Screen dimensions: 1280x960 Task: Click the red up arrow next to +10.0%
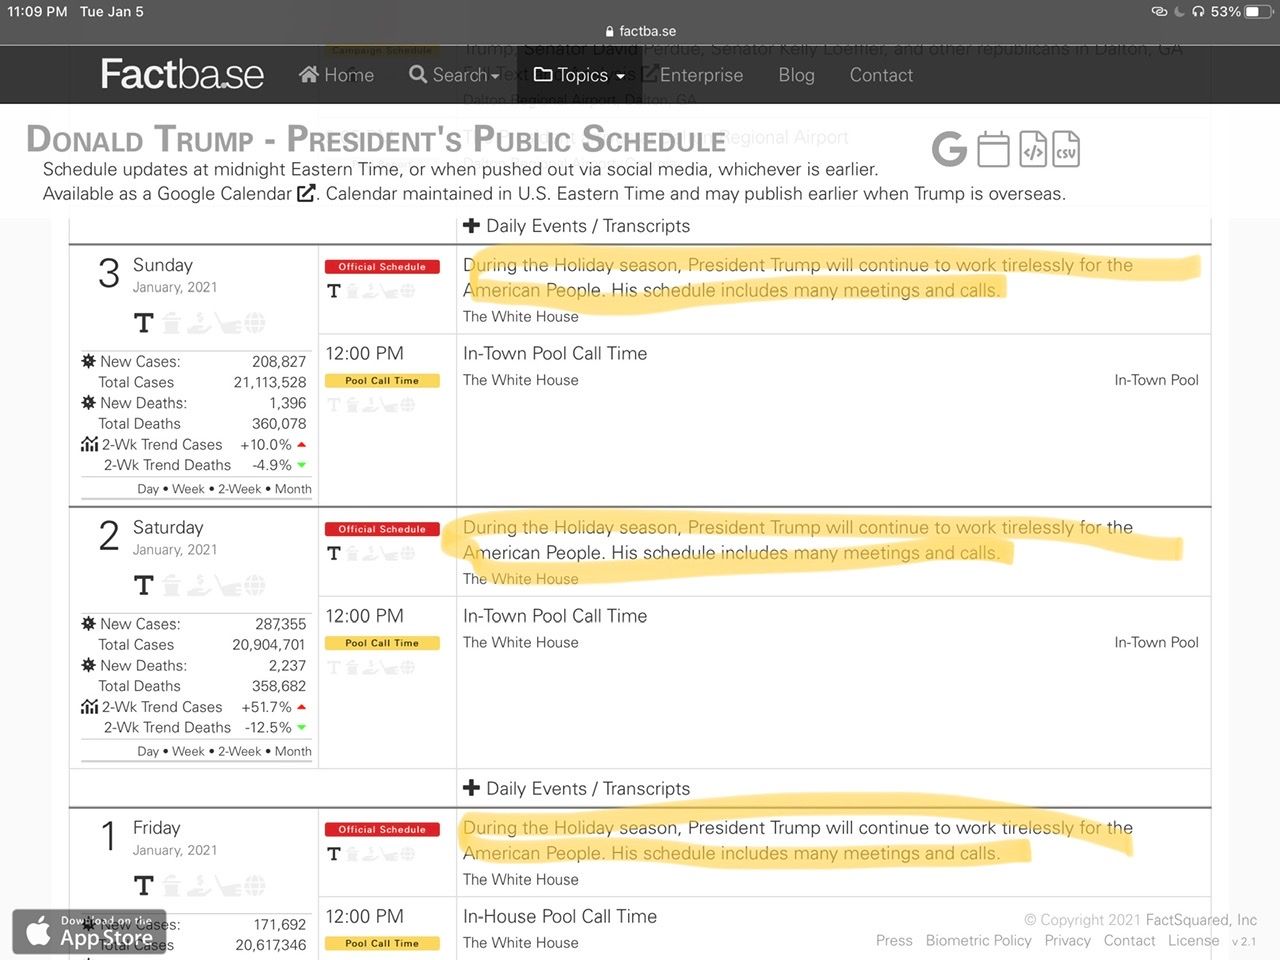pyautogui.click(x=301, y=444)
